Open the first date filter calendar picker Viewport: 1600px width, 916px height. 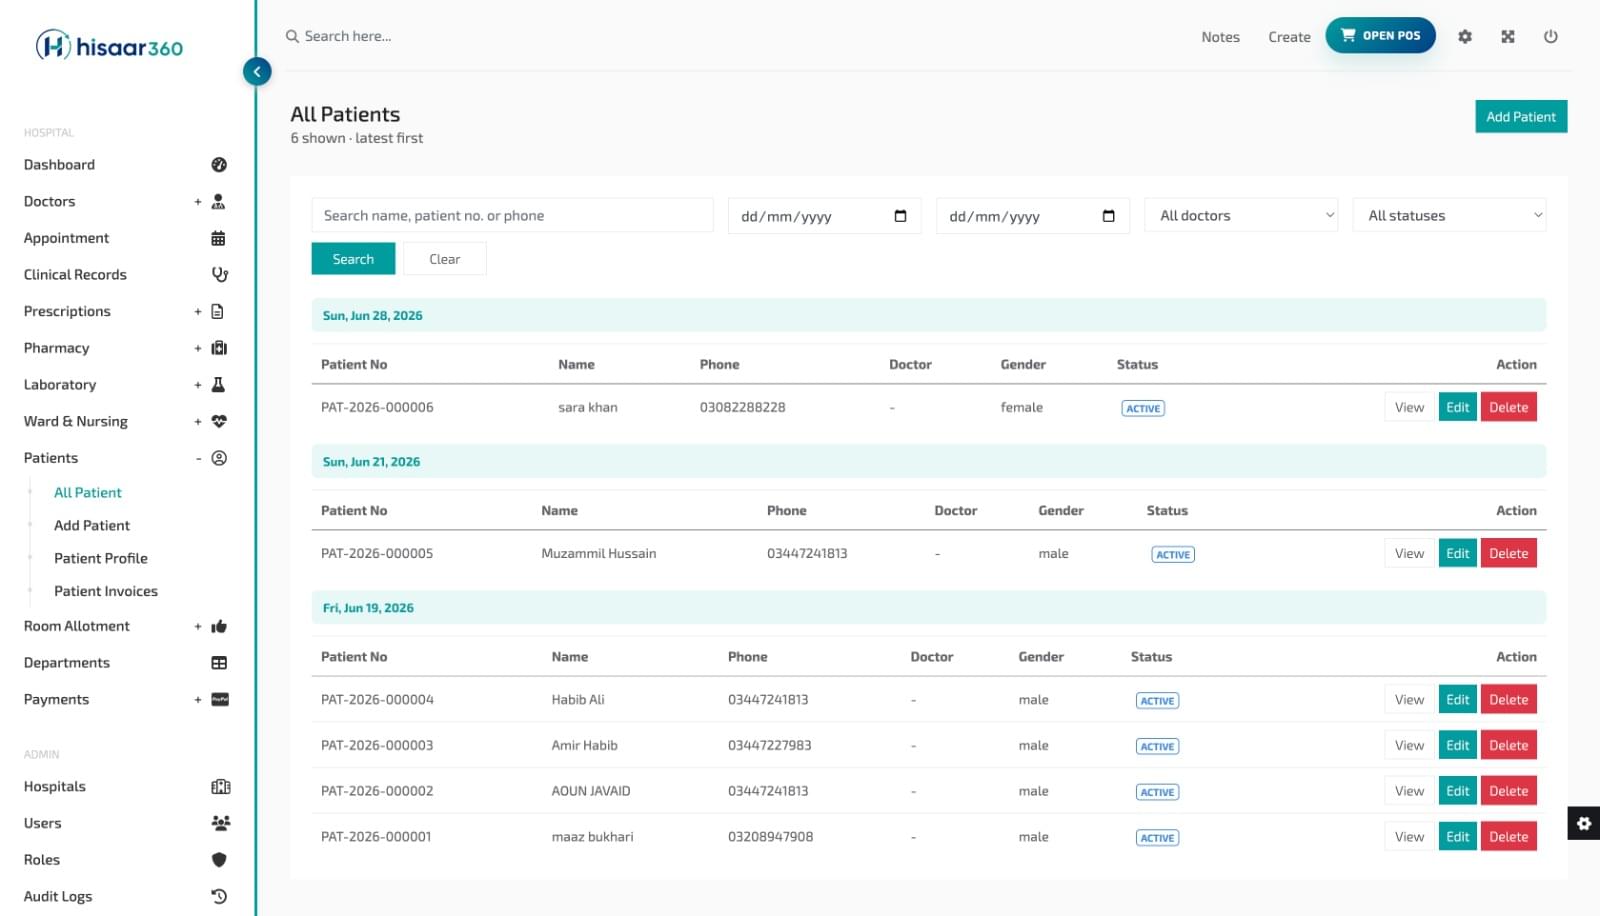(900, 216)
